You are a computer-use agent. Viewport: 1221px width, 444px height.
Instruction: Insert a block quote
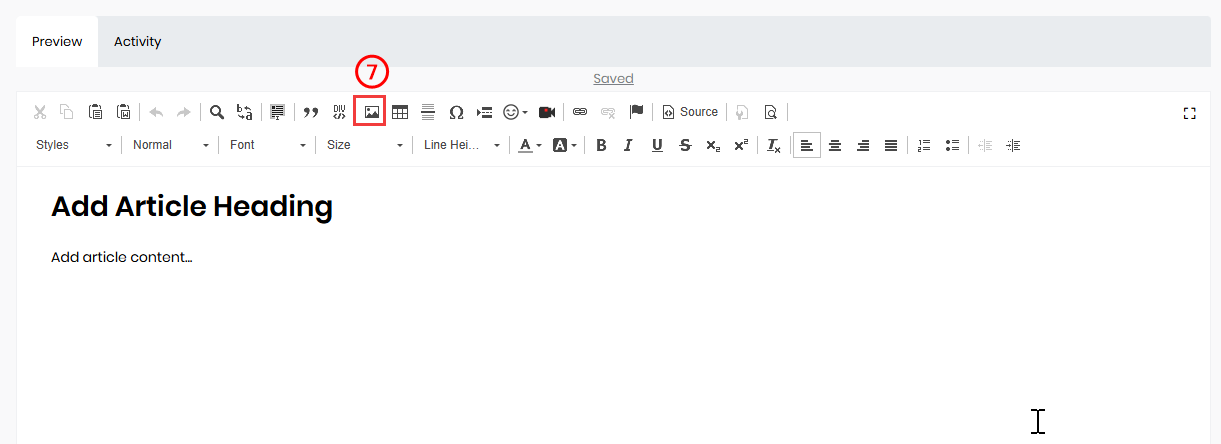[x=311, y=112]
